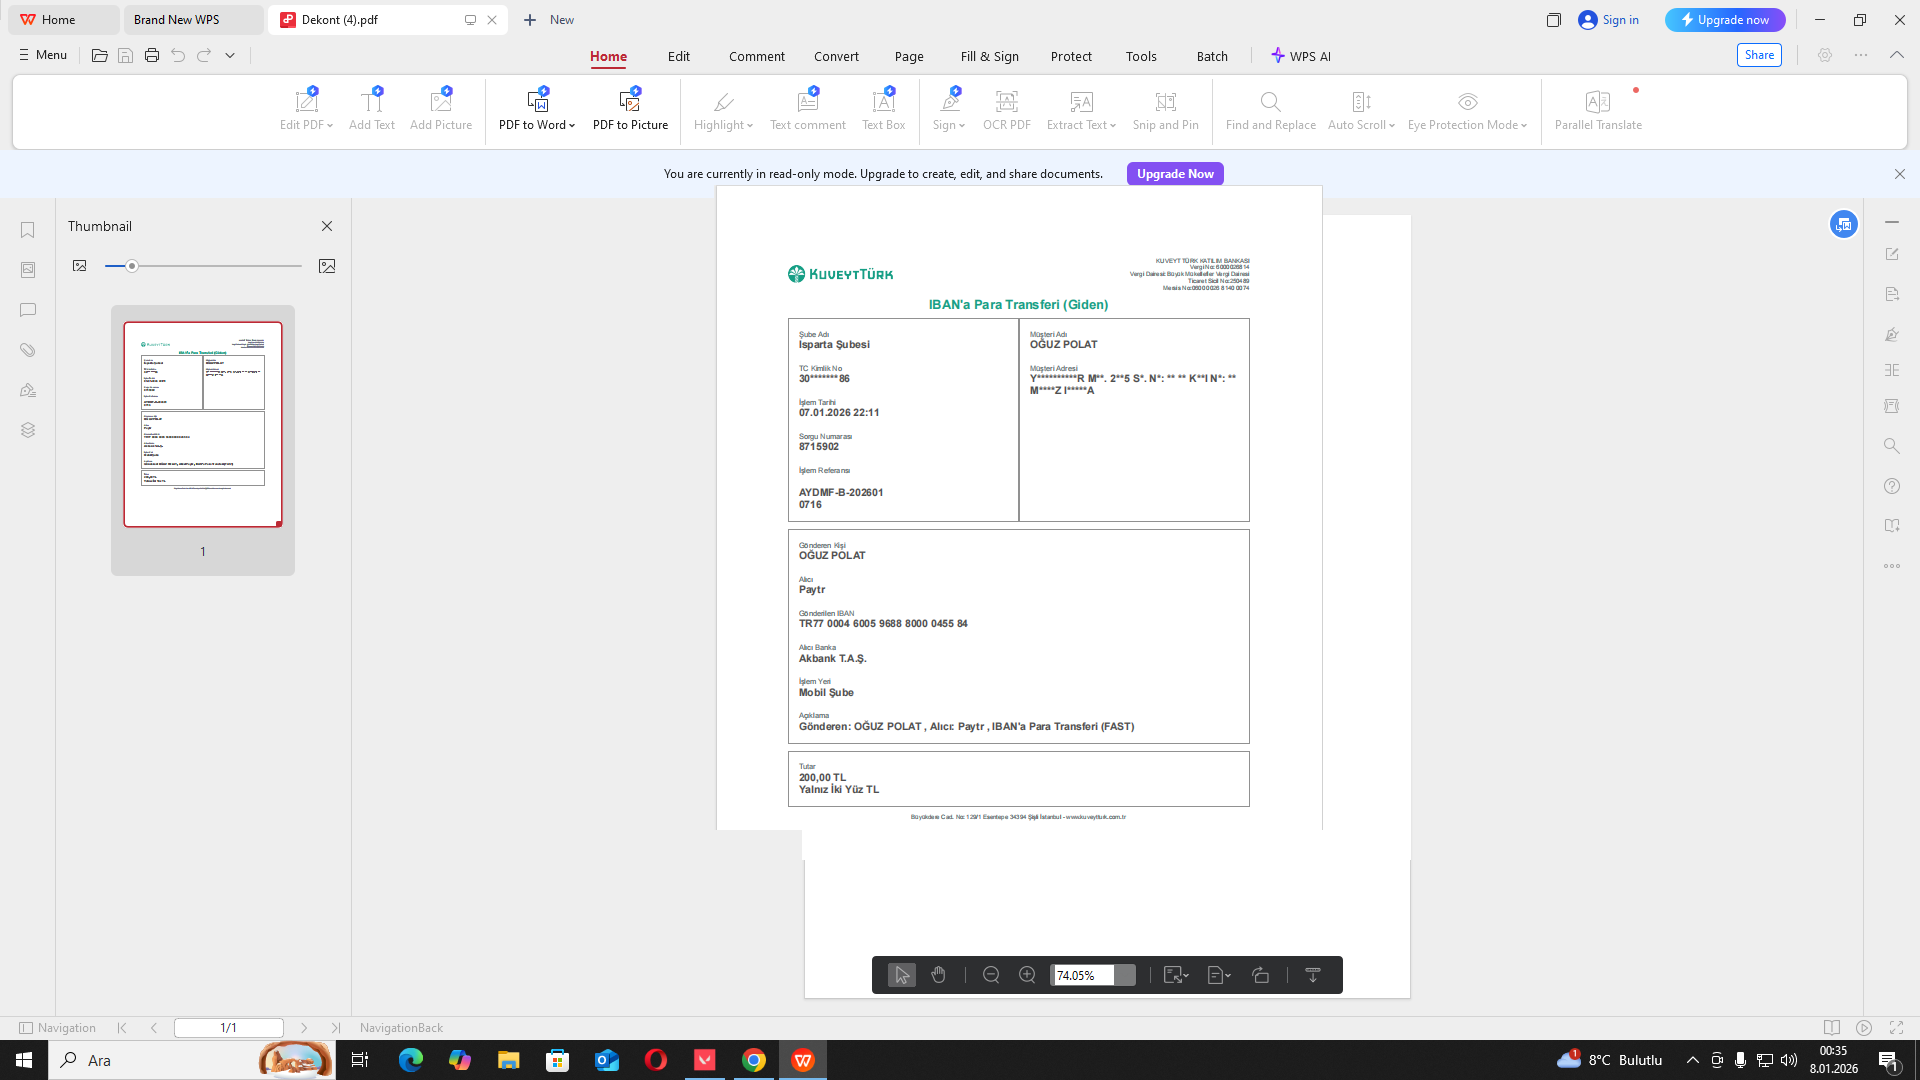1920x1080 pixels.
Task: Insert a Text Box
Action: pyautogui.click(x=884, y=110)
